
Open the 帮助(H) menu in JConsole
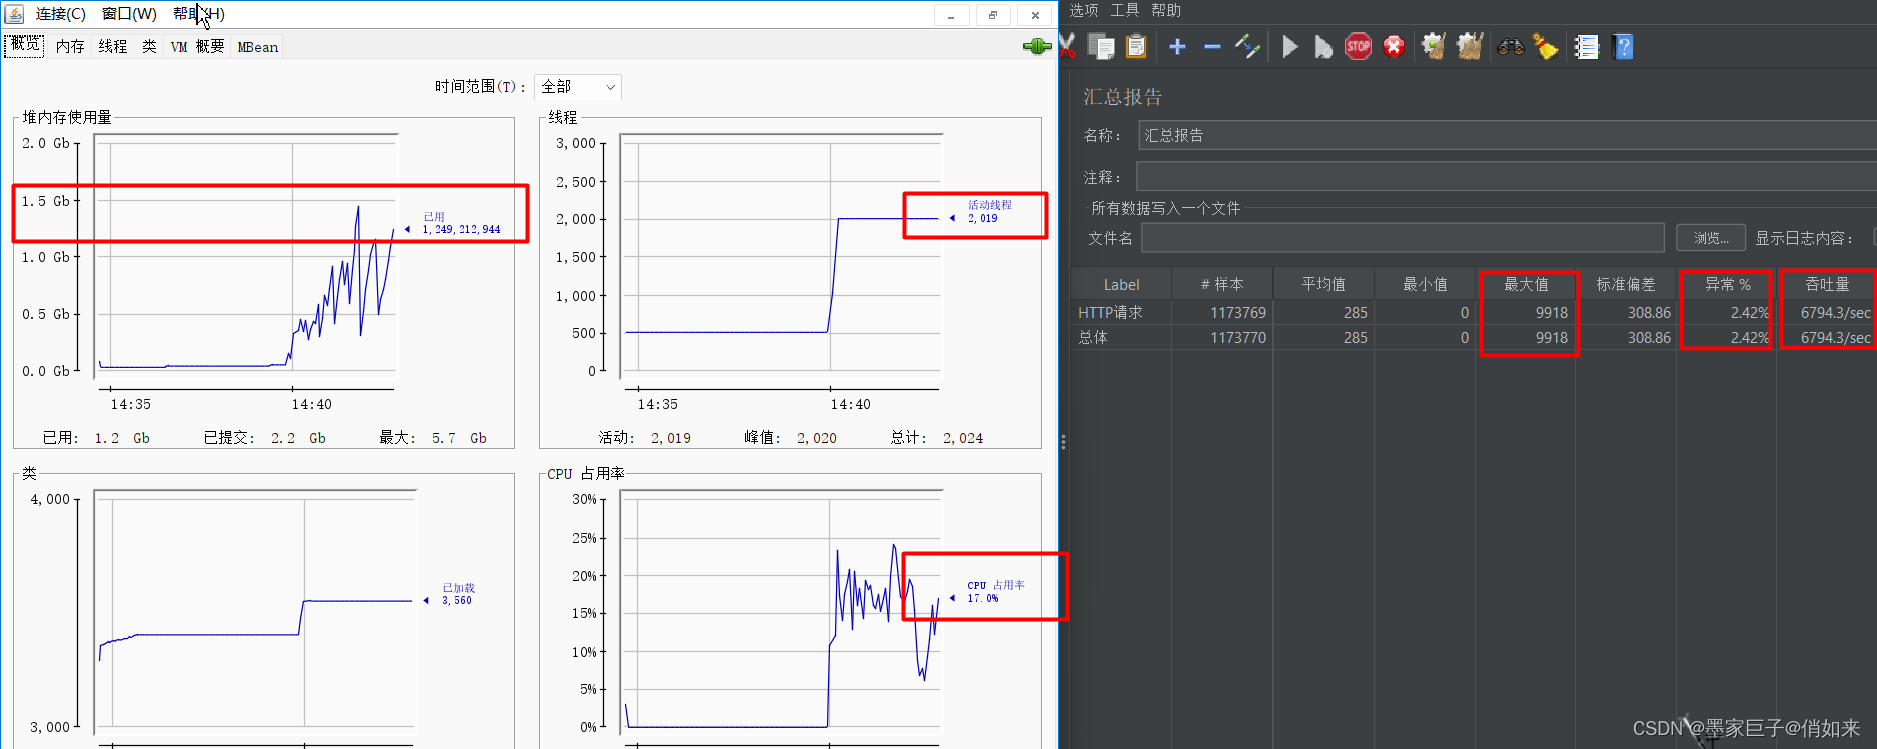coord(199,14)
